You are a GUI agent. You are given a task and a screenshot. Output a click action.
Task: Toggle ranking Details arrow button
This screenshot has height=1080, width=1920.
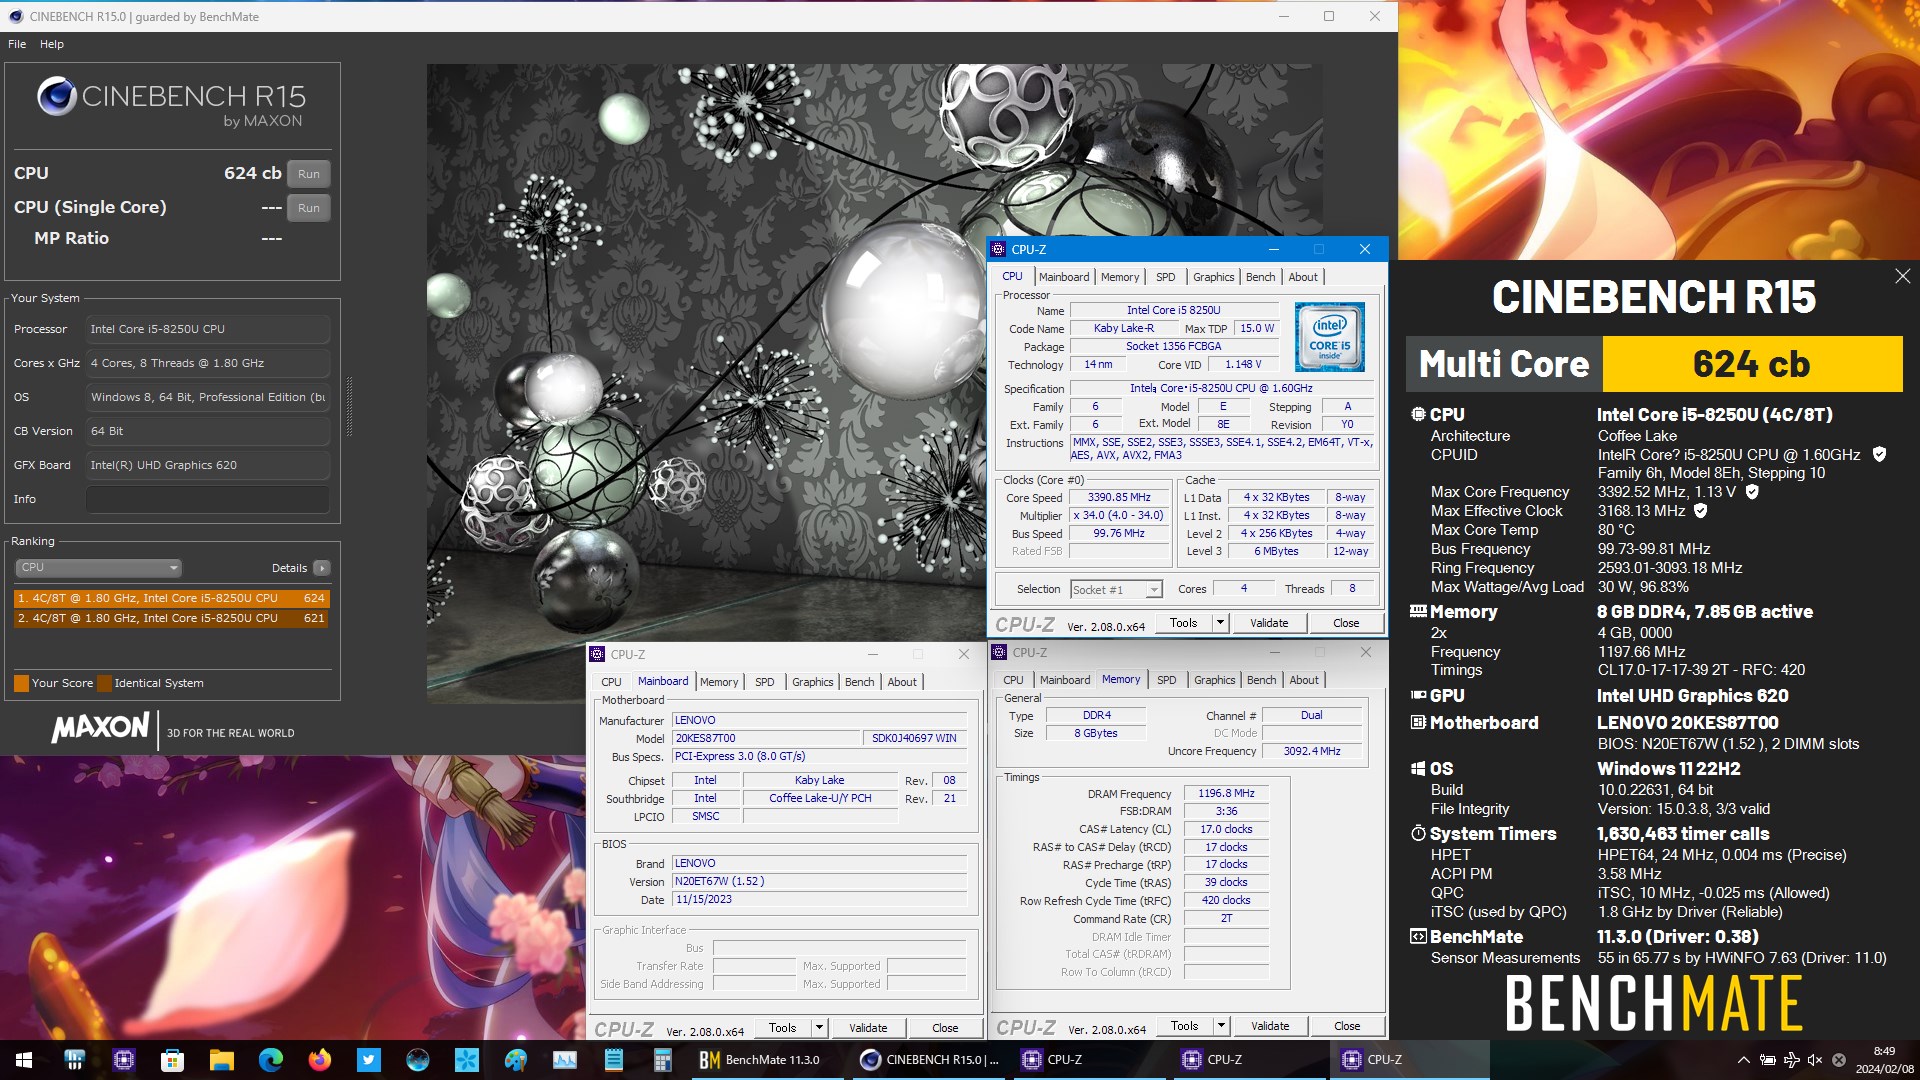point(322,568)
